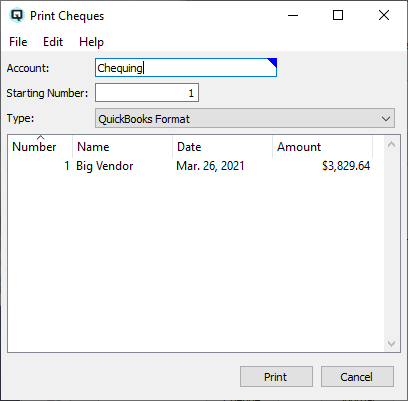The height and width of the screenshot is (401, 408).
Task: Open the Edit menu
Action: 53,42
